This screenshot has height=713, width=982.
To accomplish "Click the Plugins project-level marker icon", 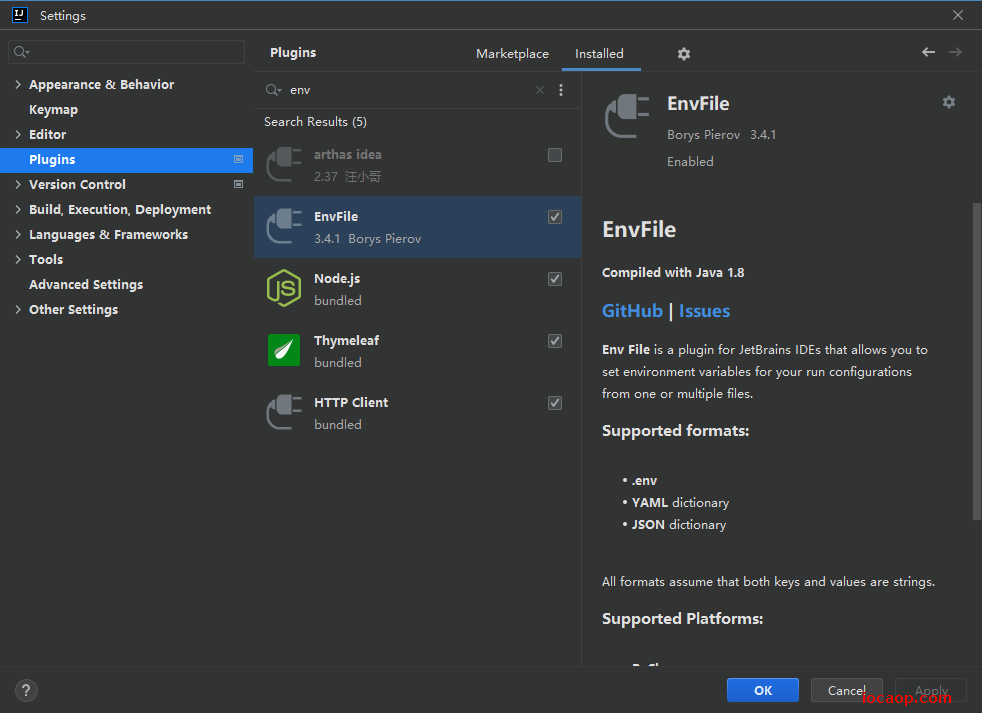I will [238, 159].
